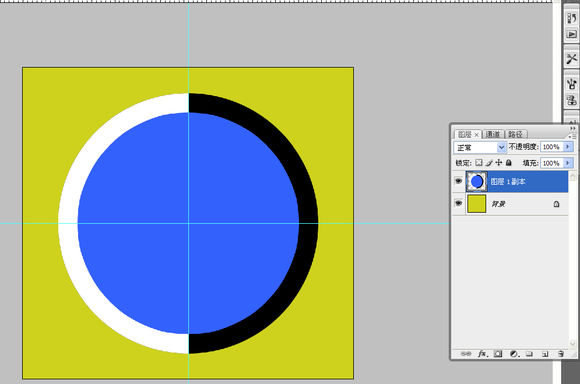This screenshot has width=580, height=384.
Task: Create new fill or adjustment layer
Action: tap(514, 354)
